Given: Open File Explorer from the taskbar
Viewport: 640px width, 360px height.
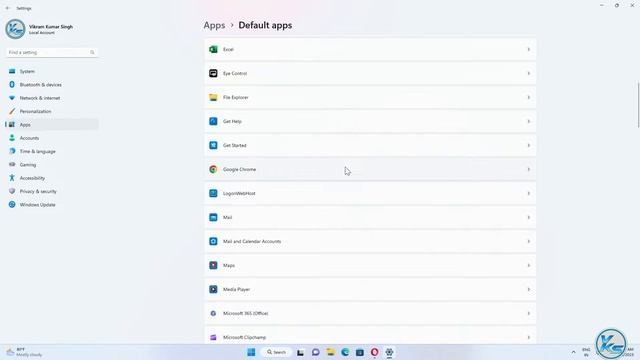Looking at the screenshot, I should click(330, 352).
